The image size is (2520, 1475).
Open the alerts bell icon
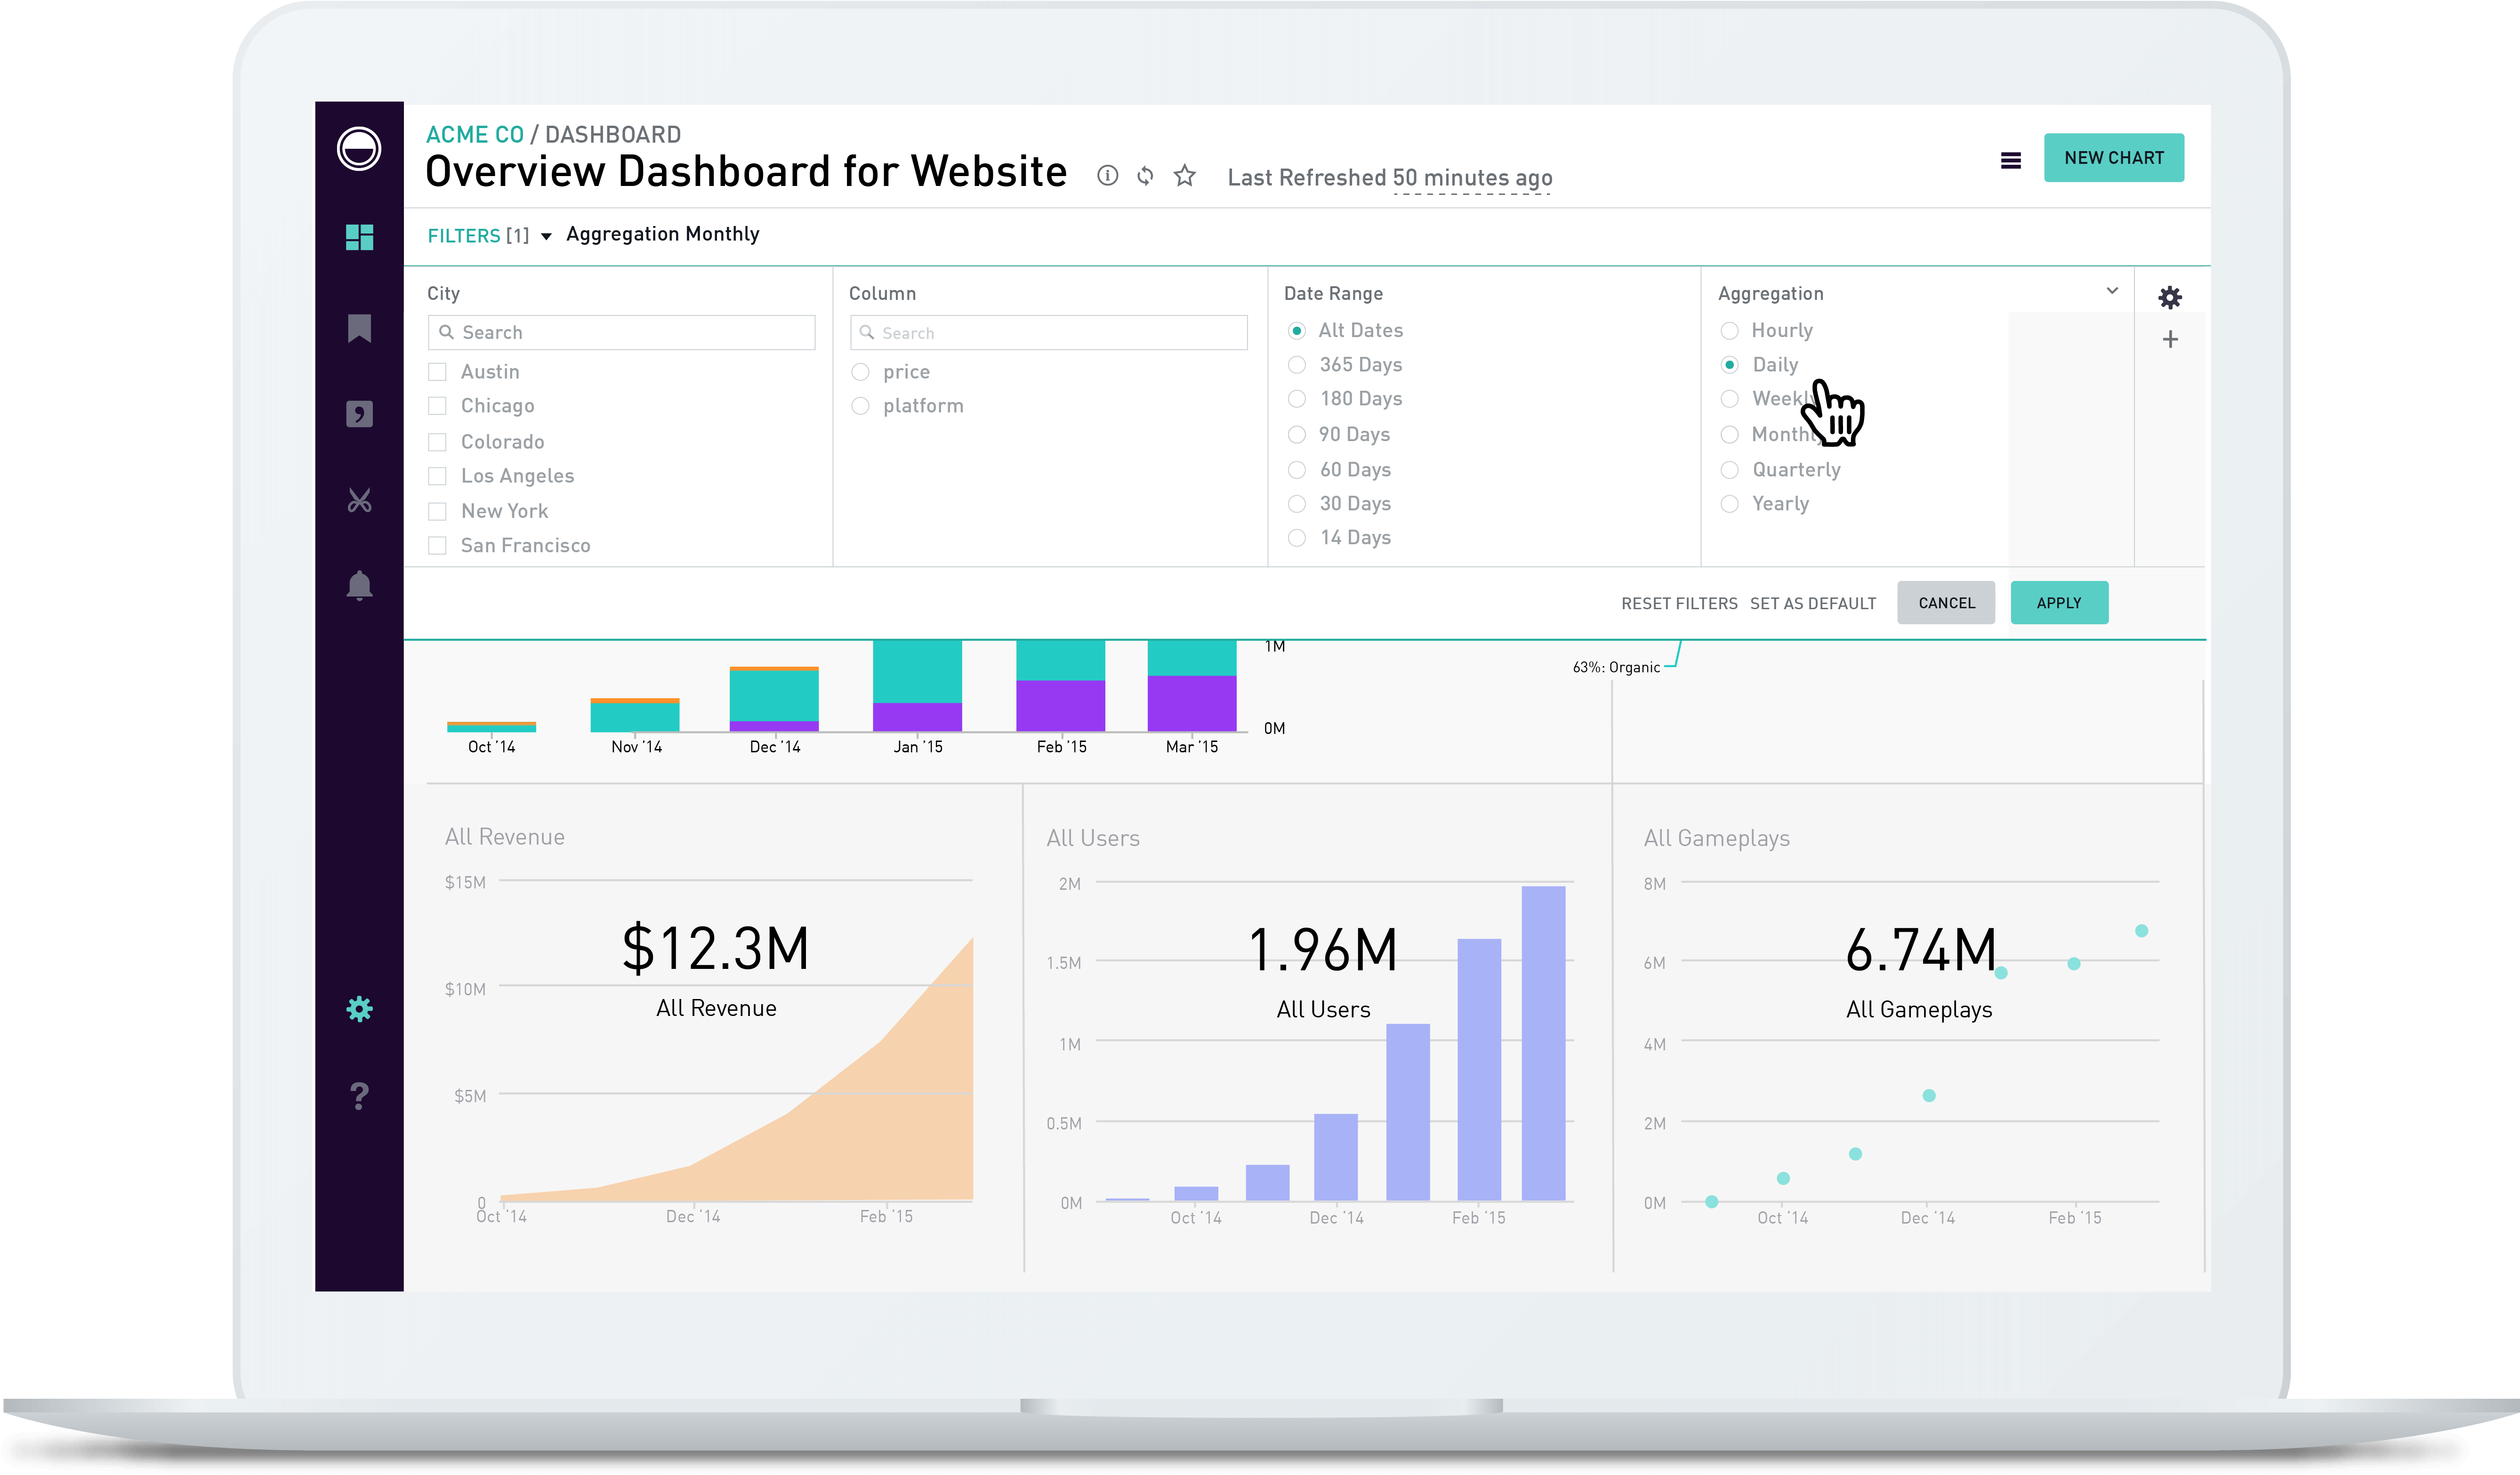[359, 585]
